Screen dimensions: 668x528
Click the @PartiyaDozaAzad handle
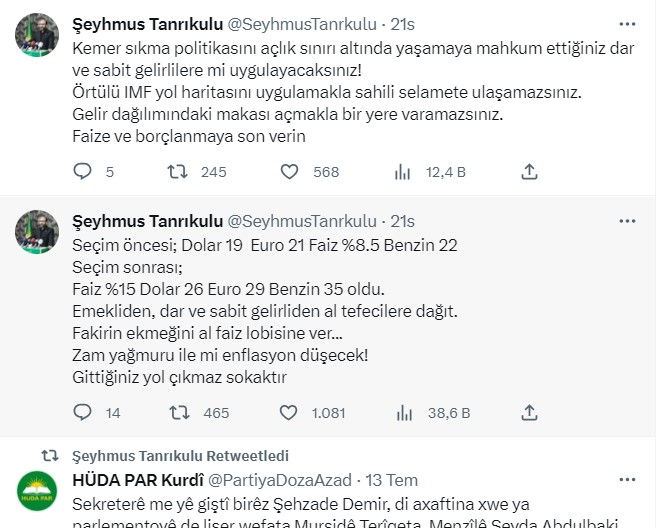click(286, 480)
